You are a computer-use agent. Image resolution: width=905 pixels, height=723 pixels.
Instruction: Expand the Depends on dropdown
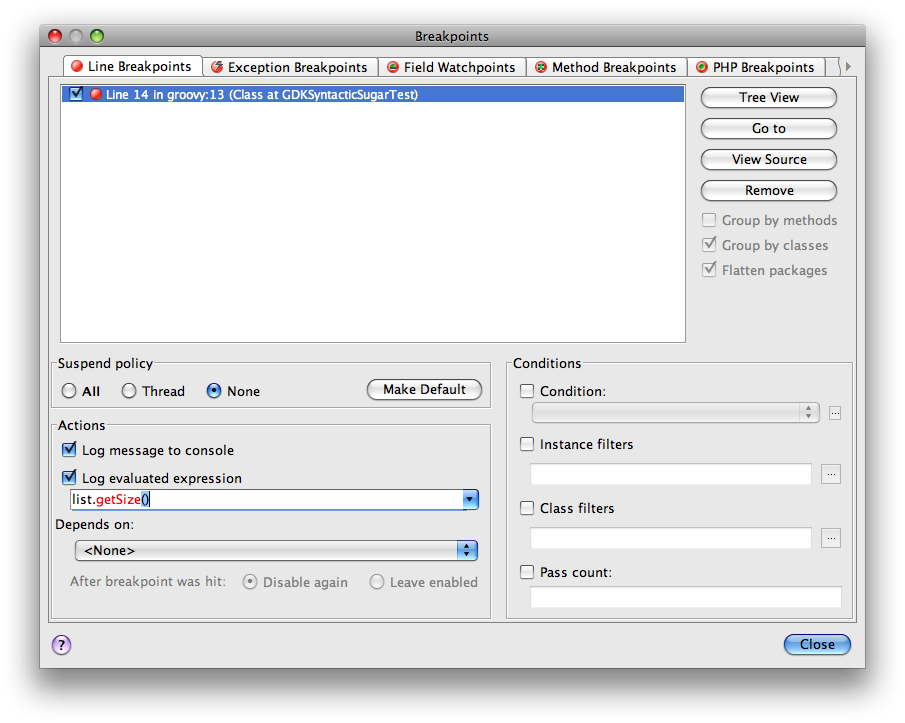[x=466, y=550]
